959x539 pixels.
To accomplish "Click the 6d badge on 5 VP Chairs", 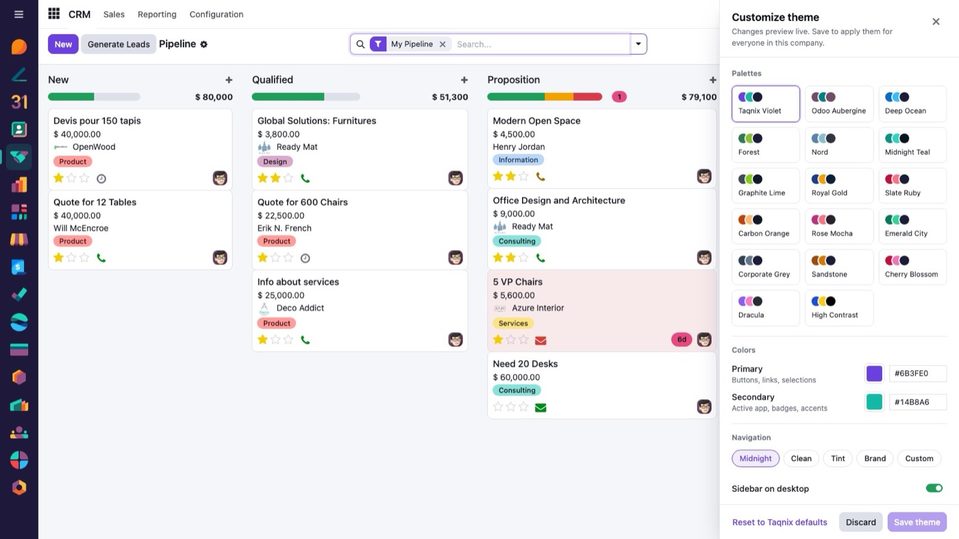I will click(x=681, y=340).
